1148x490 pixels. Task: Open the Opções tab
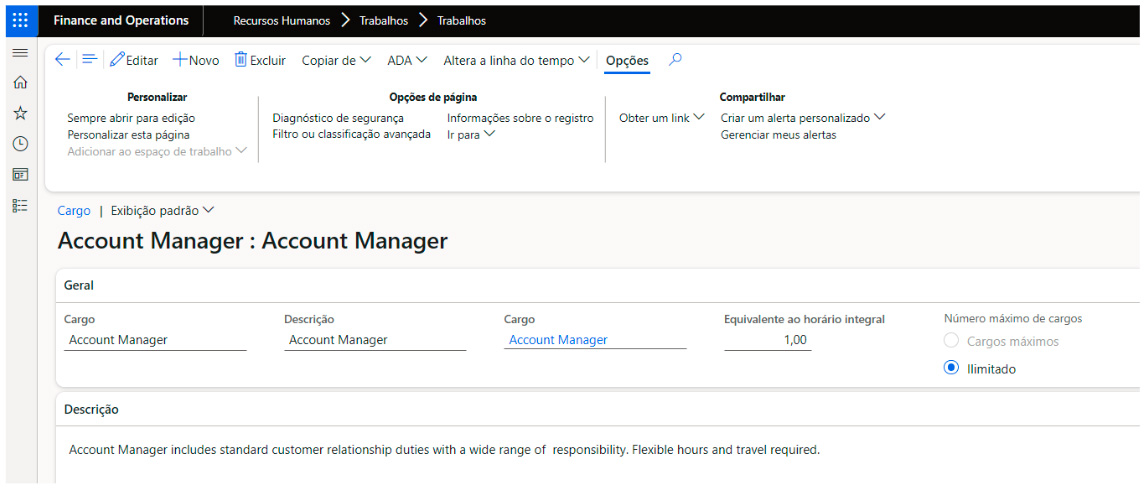coord(627,61)
